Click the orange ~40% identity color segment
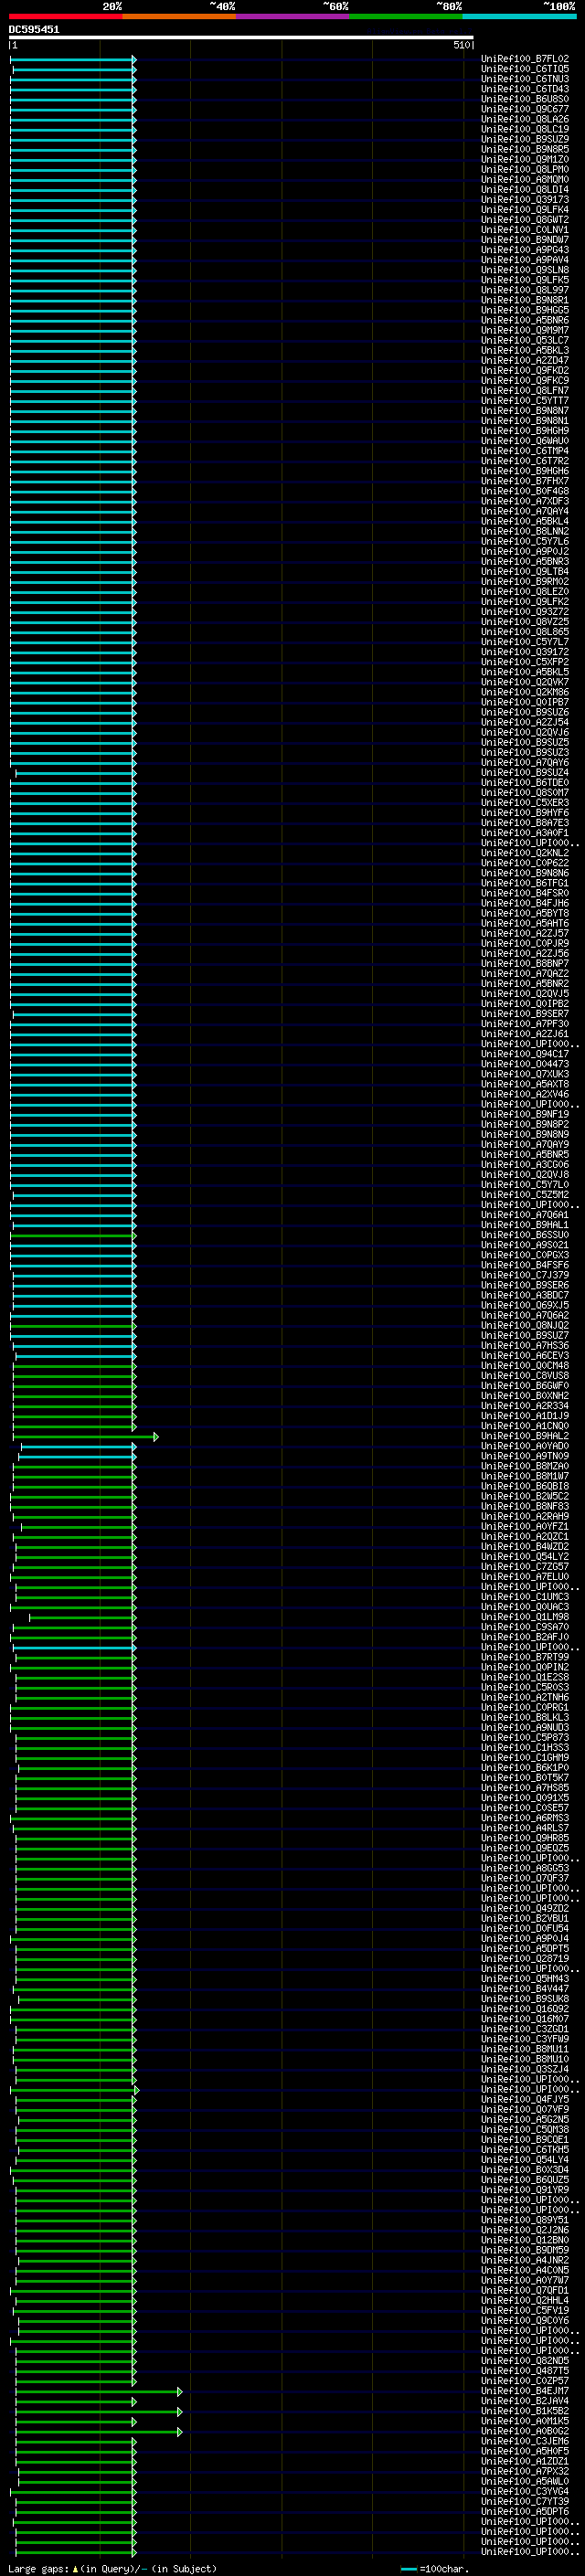 [x=180, y=17]
